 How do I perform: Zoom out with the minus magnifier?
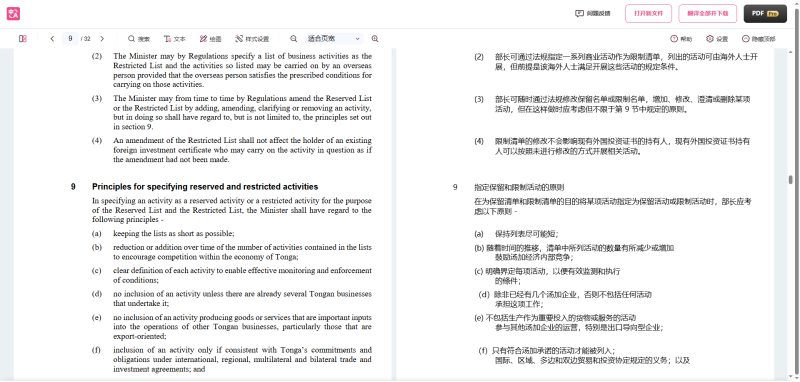click(293, 39)
